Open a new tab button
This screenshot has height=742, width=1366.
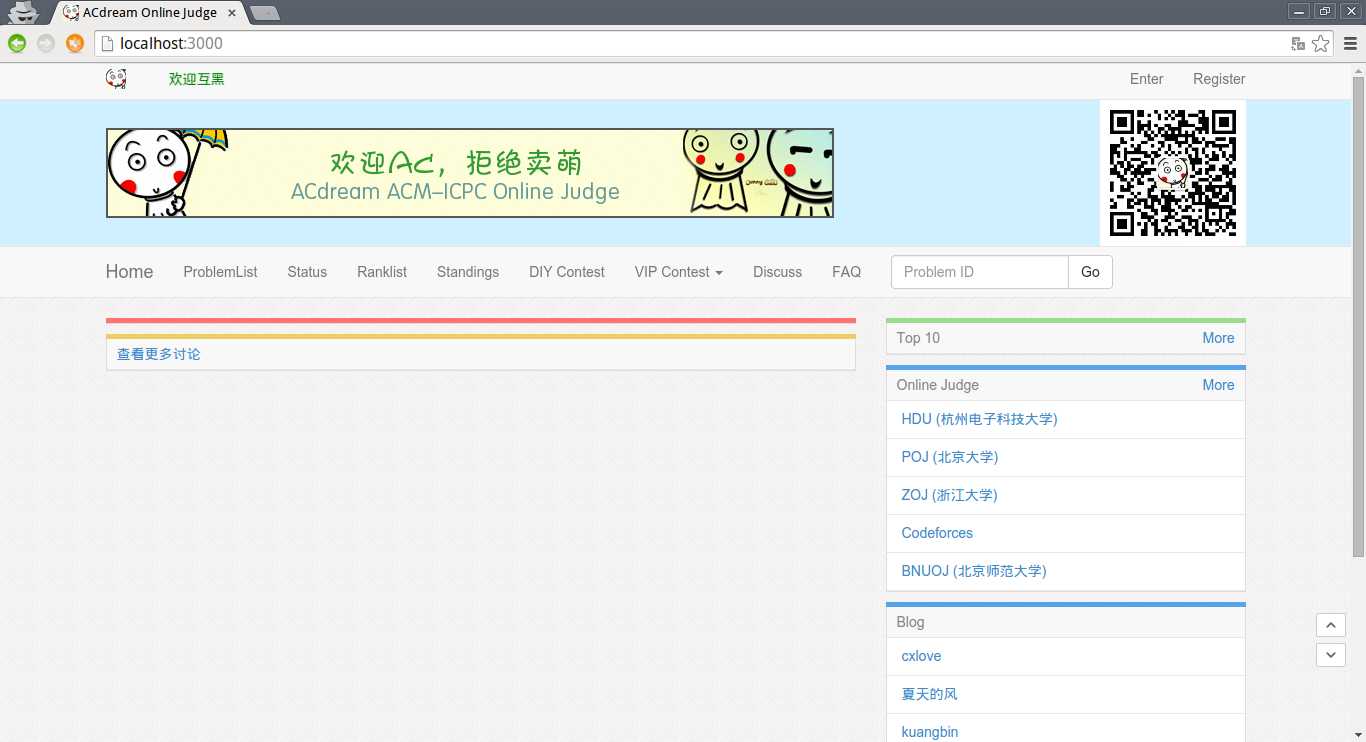tap(265, 13)
